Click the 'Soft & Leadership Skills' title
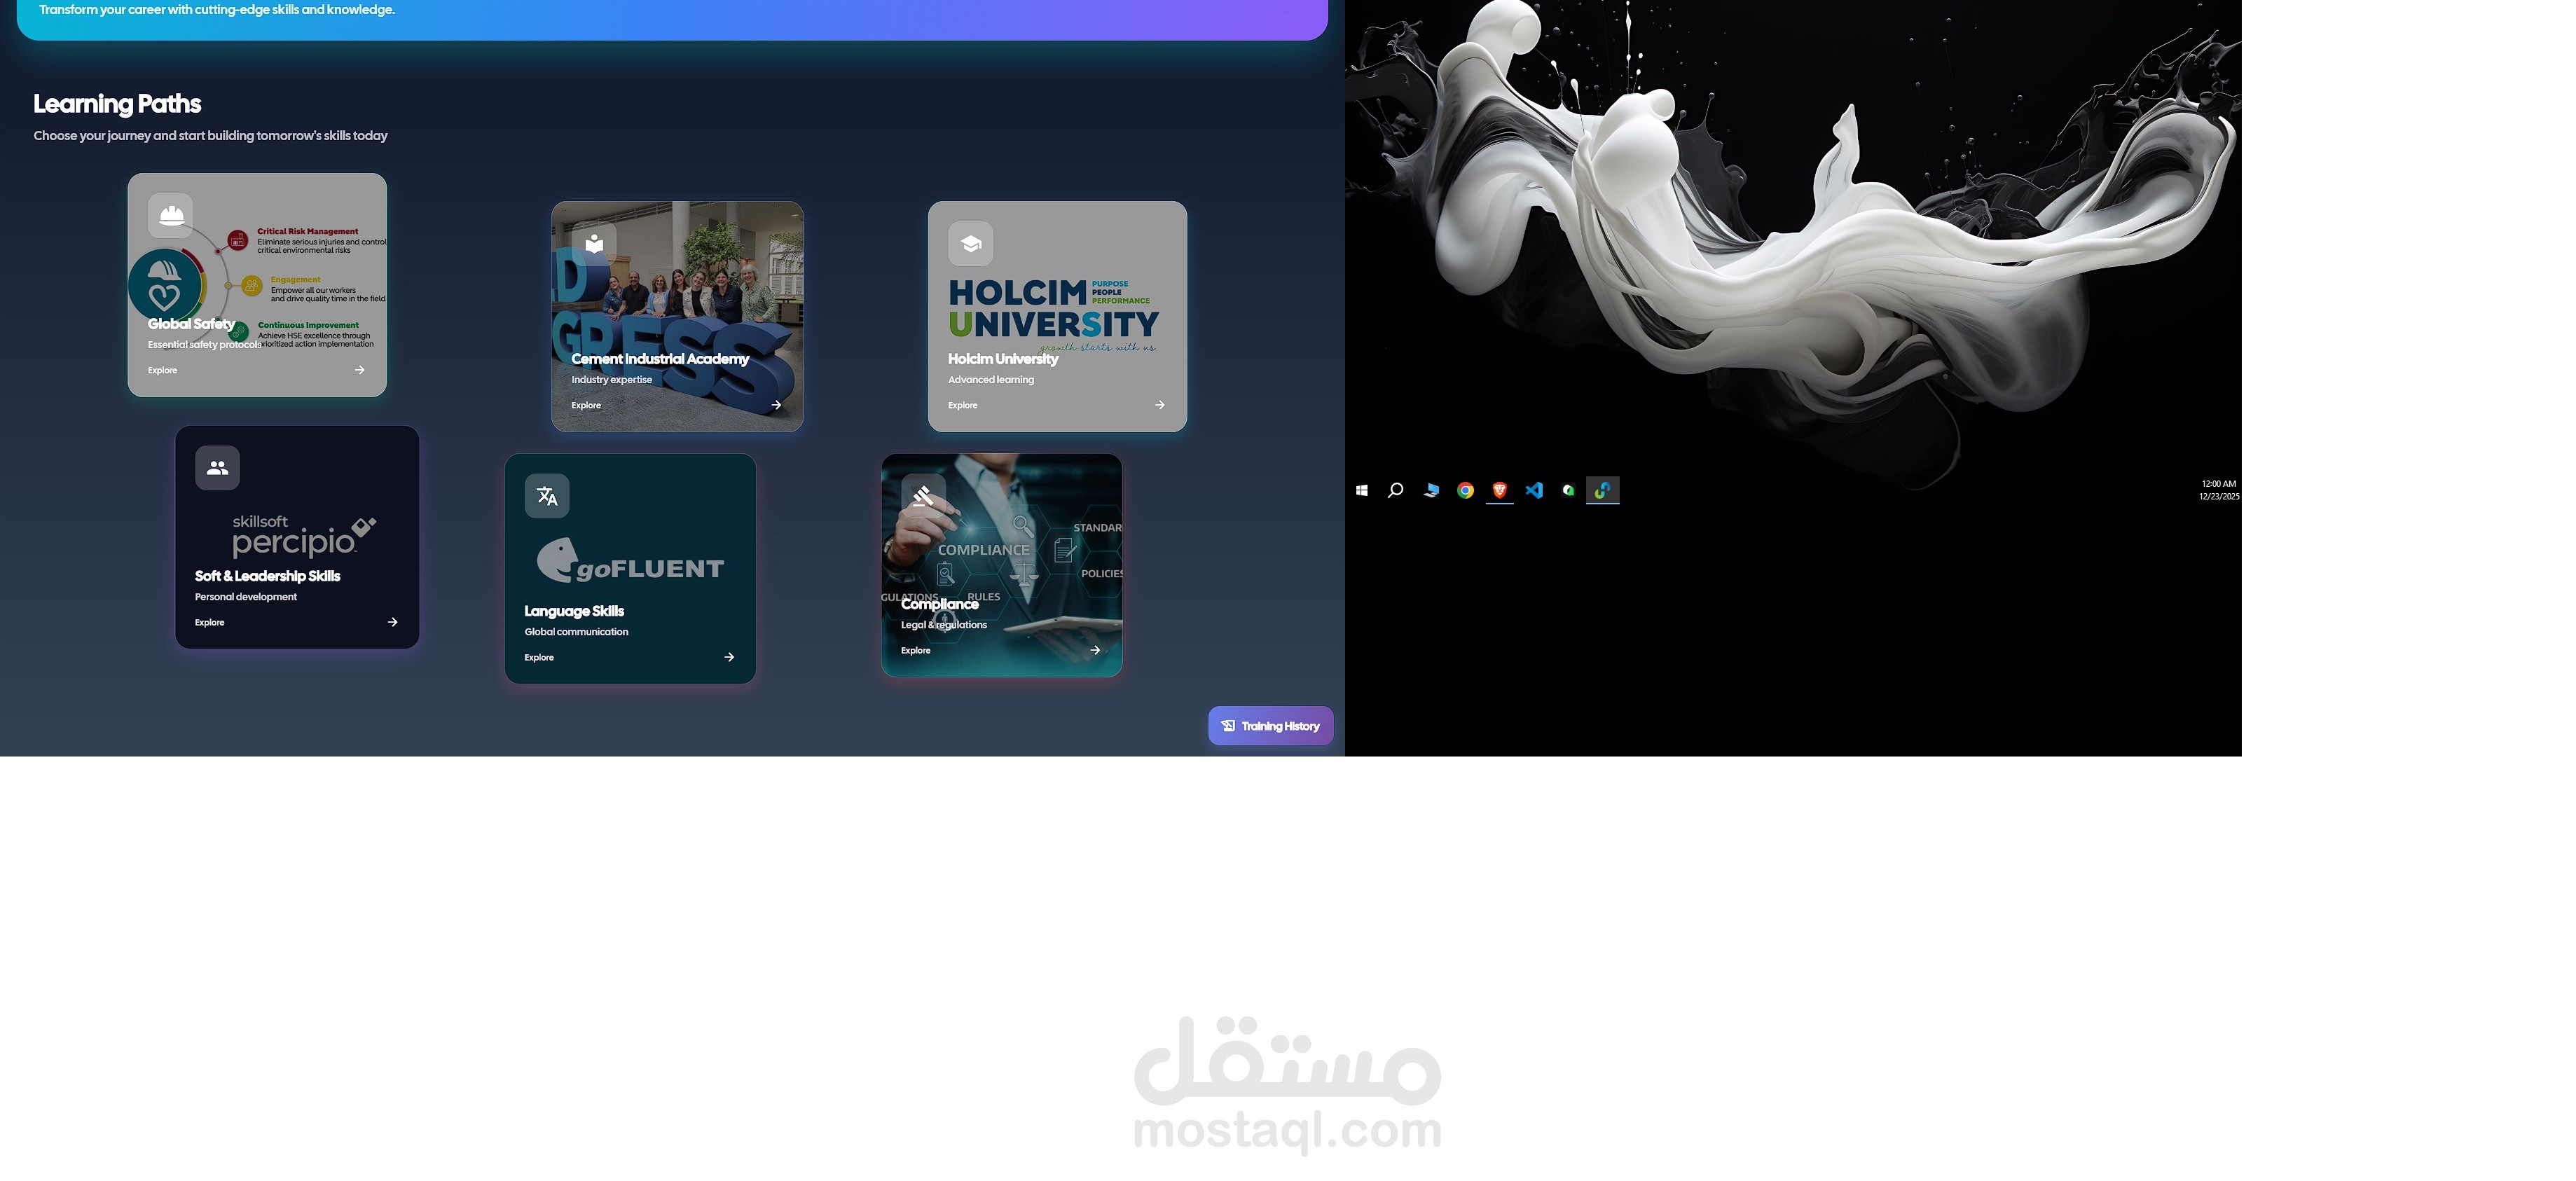Image resolution: width=2576 pixels, height=1181 pixels. (267, 576)
